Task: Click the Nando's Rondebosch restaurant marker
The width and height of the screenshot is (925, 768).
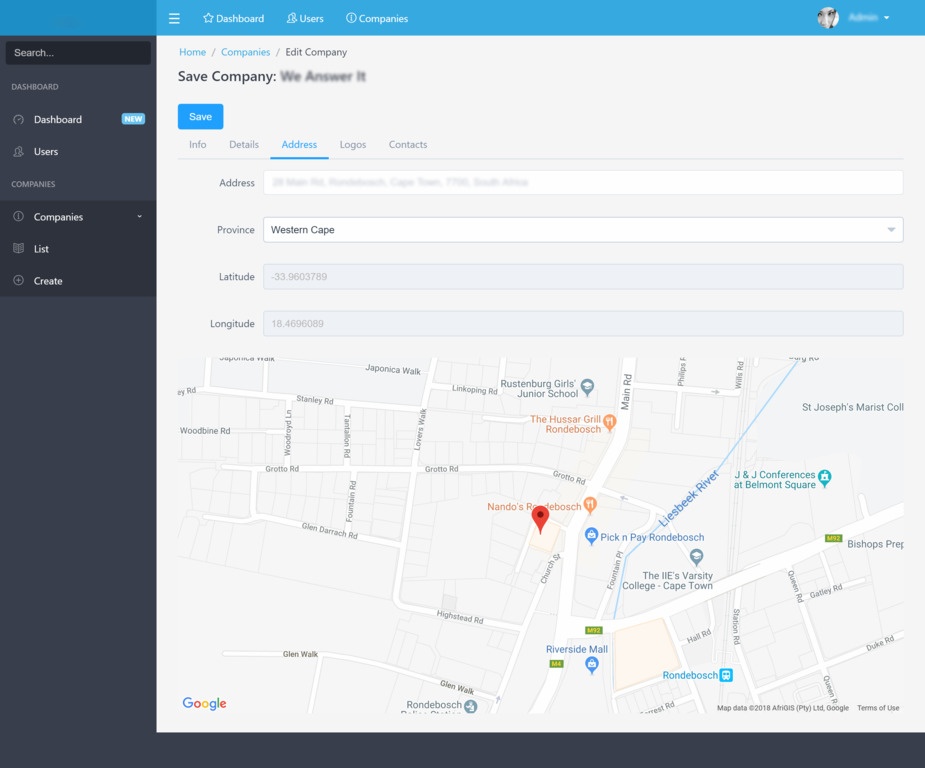Action: [590, 505]
